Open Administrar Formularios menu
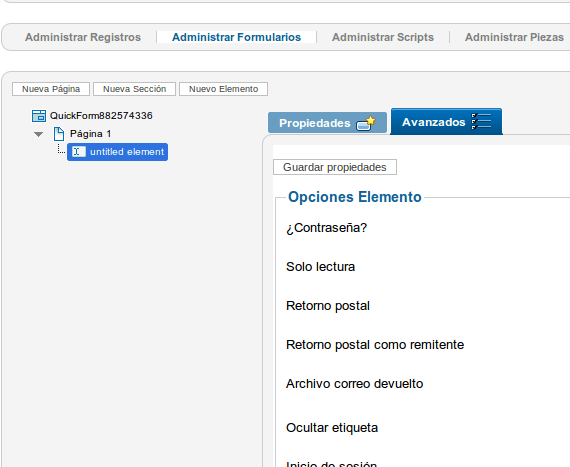The width and height of the screenshot is (570, 467). (x=236, y=37)
